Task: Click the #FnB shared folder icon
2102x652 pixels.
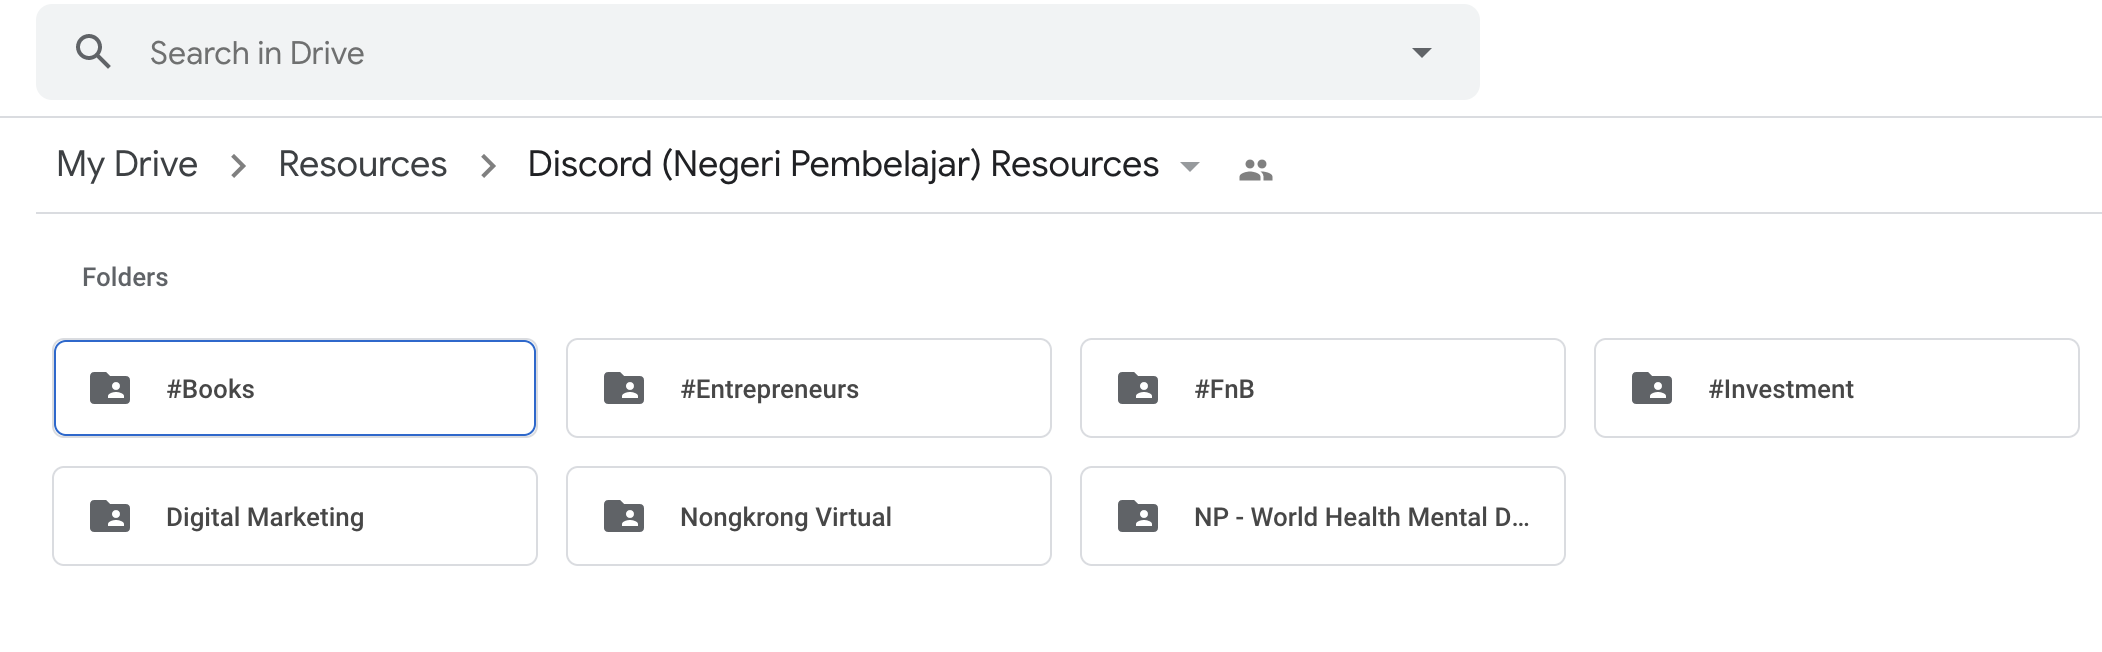Action: (x=1138, y=388)
